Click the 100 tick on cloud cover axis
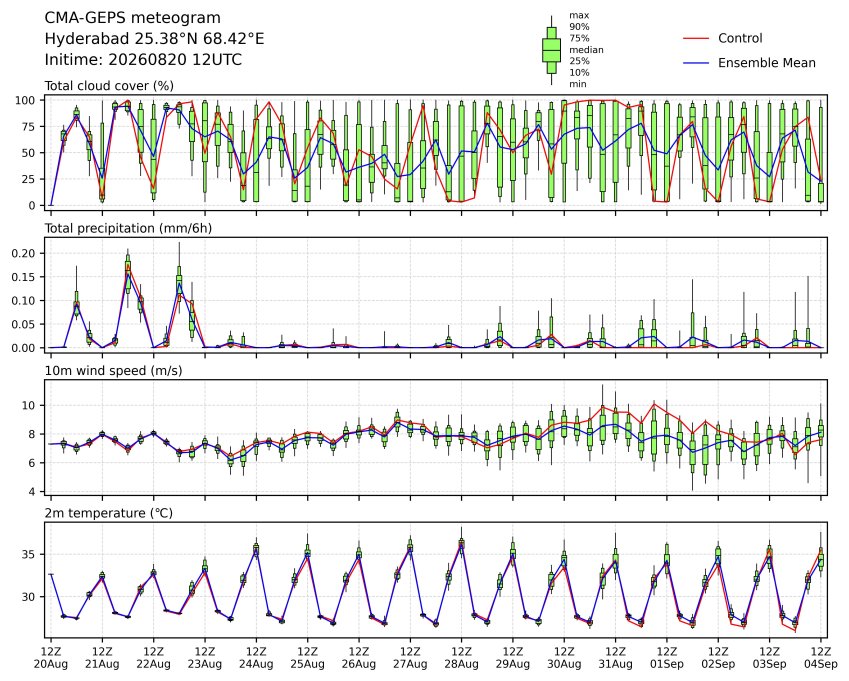The height and width of the screenshot is (681, 849). (25, 100)
